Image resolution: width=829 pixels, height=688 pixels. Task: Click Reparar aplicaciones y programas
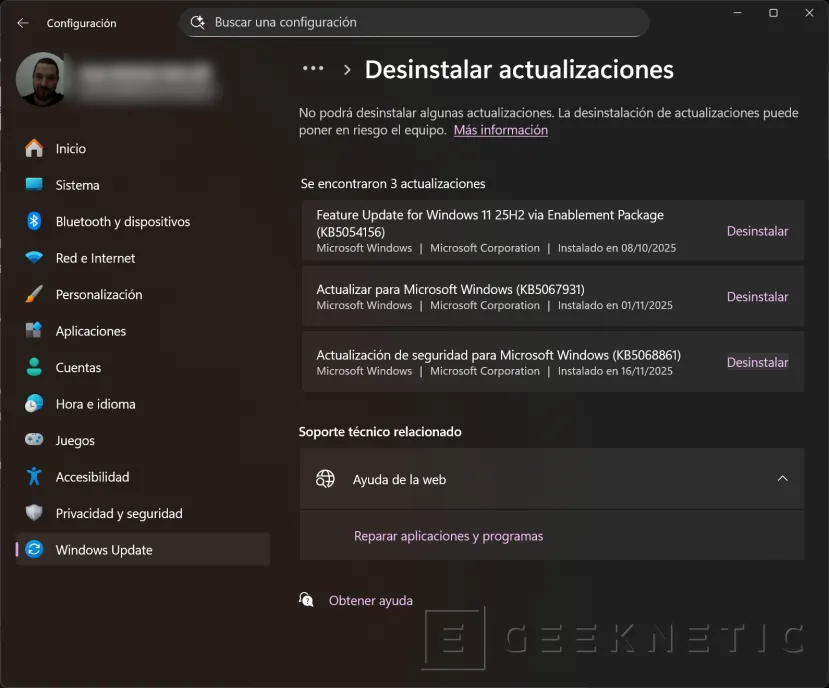click(x=447, y=535)
